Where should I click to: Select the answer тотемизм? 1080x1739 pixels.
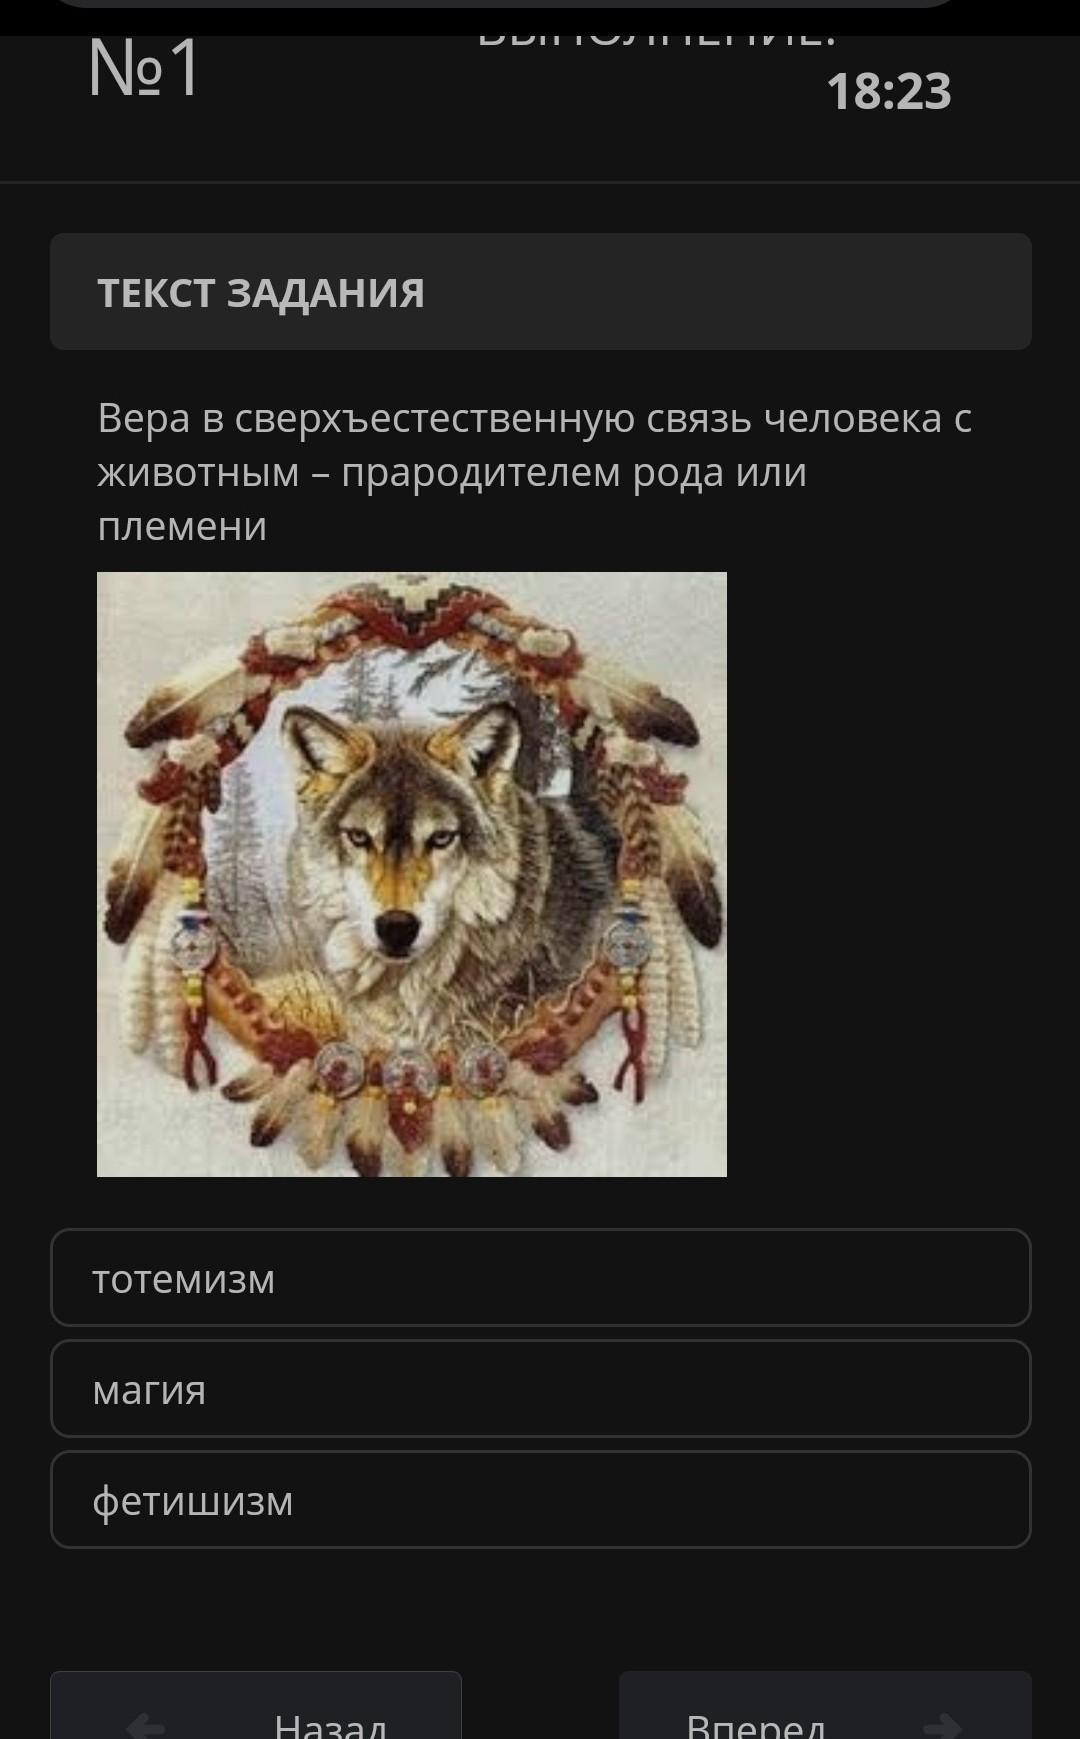tap(540, 1277)
